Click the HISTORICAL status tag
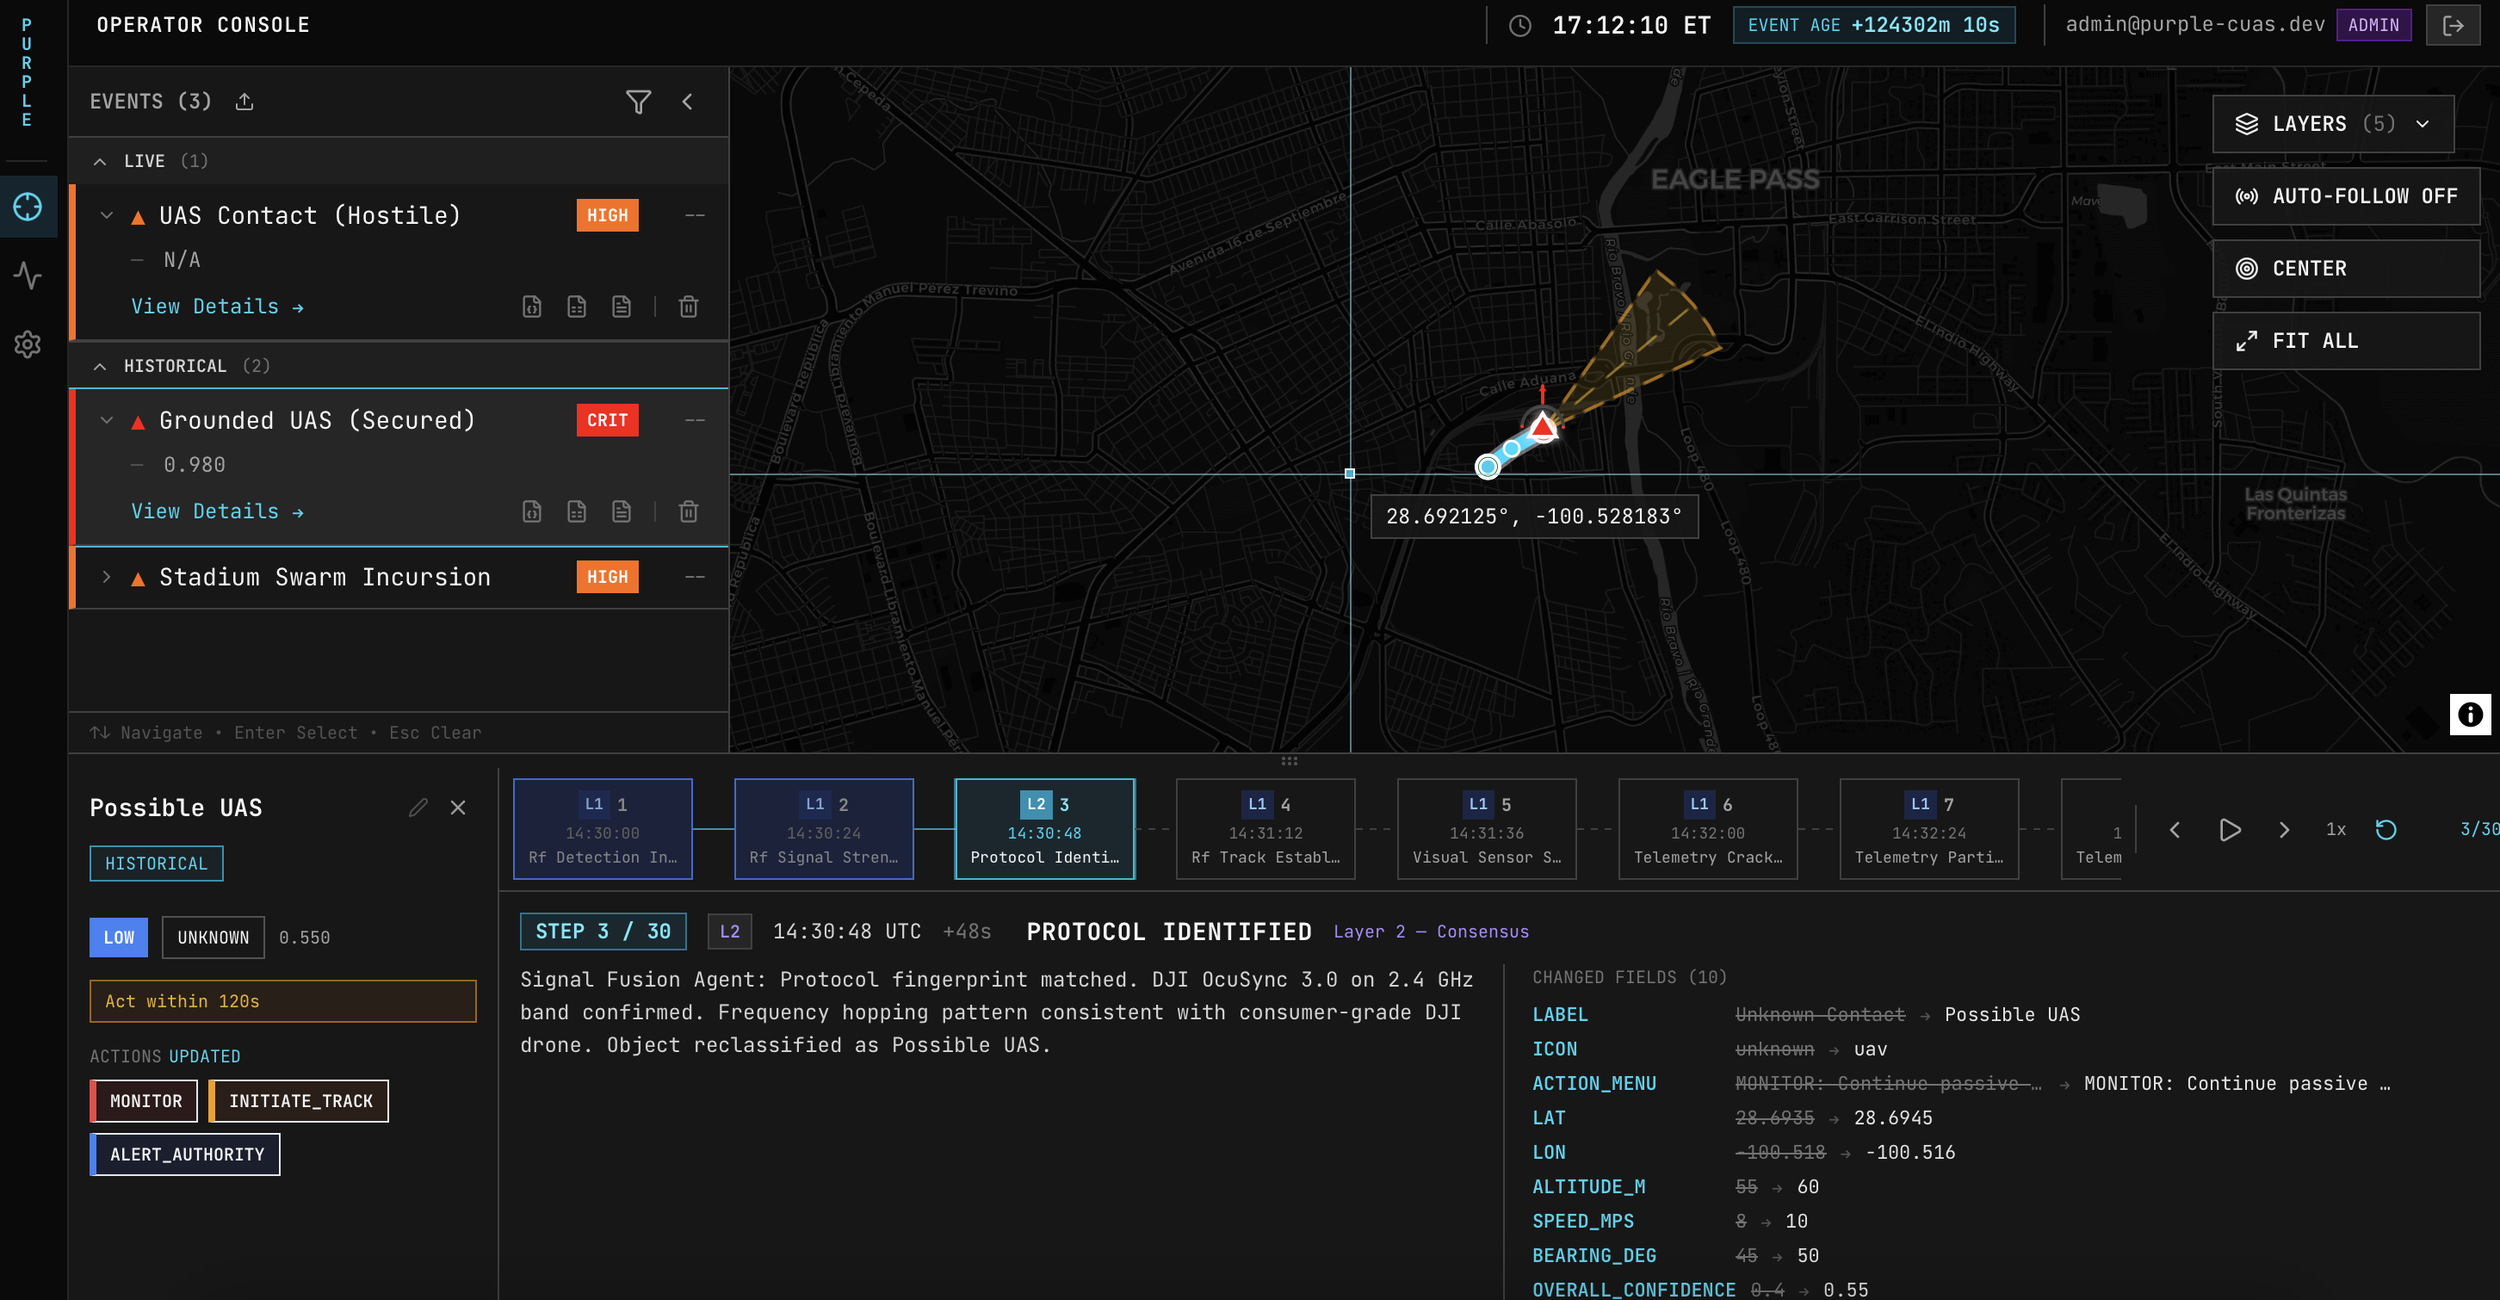Image resolution: width=2500 pixels, height=1300 pixels. click(156, 864)
